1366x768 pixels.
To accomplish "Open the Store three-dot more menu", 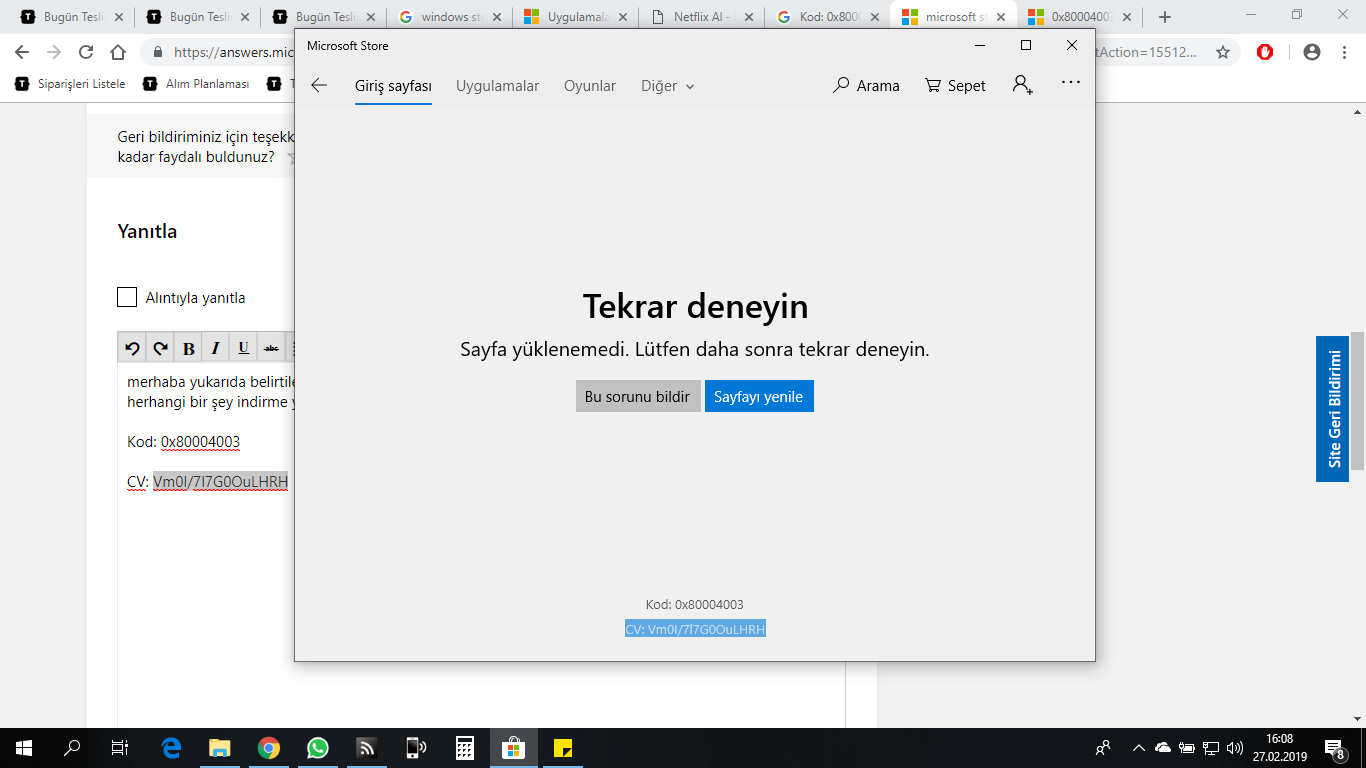I will coord(1071,83).
